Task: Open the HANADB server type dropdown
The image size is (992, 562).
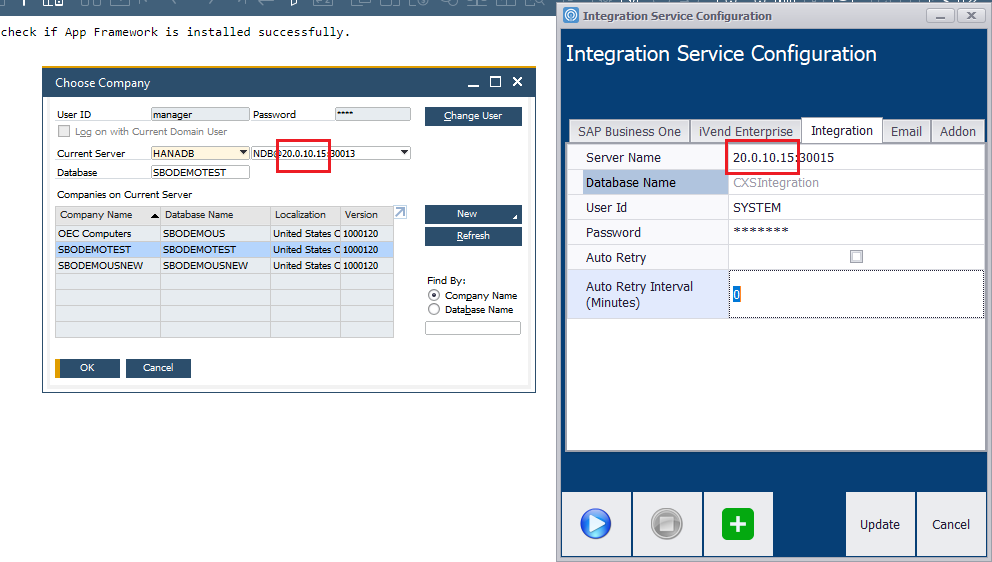Action: (x=243, y=153)
